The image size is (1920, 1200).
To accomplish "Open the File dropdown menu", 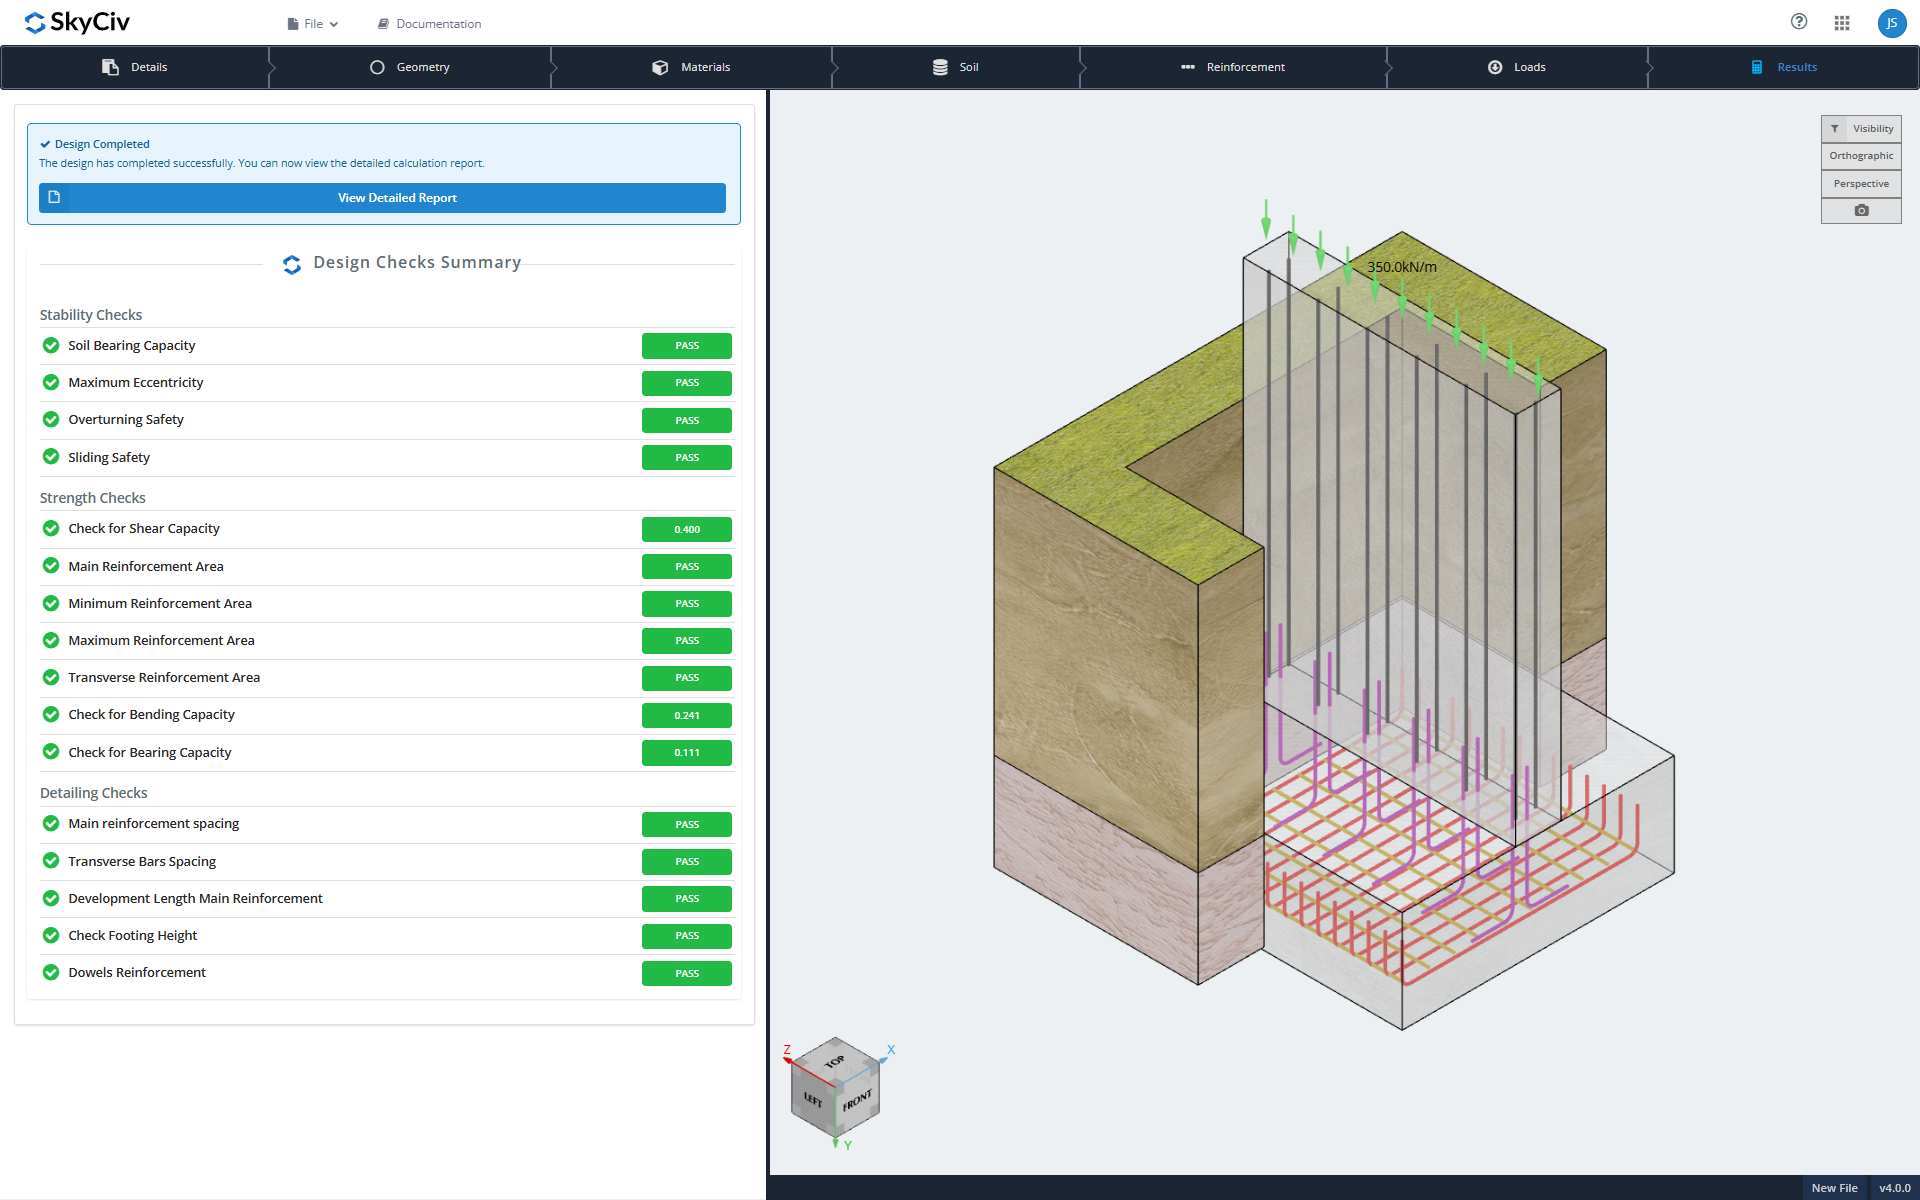I will (313, 24).
